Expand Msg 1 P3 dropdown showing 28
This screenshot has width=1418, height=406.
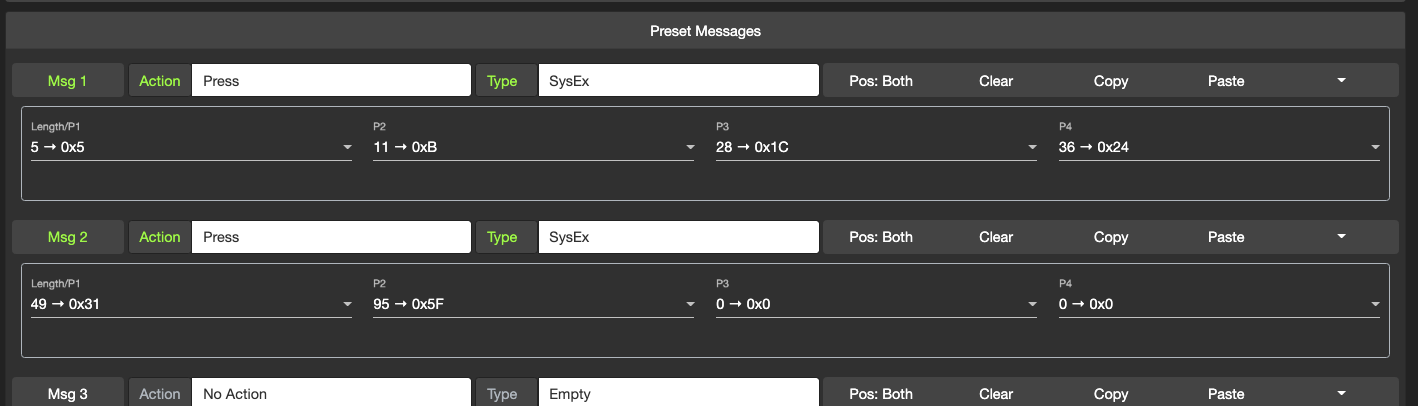[x=876, y=148]
